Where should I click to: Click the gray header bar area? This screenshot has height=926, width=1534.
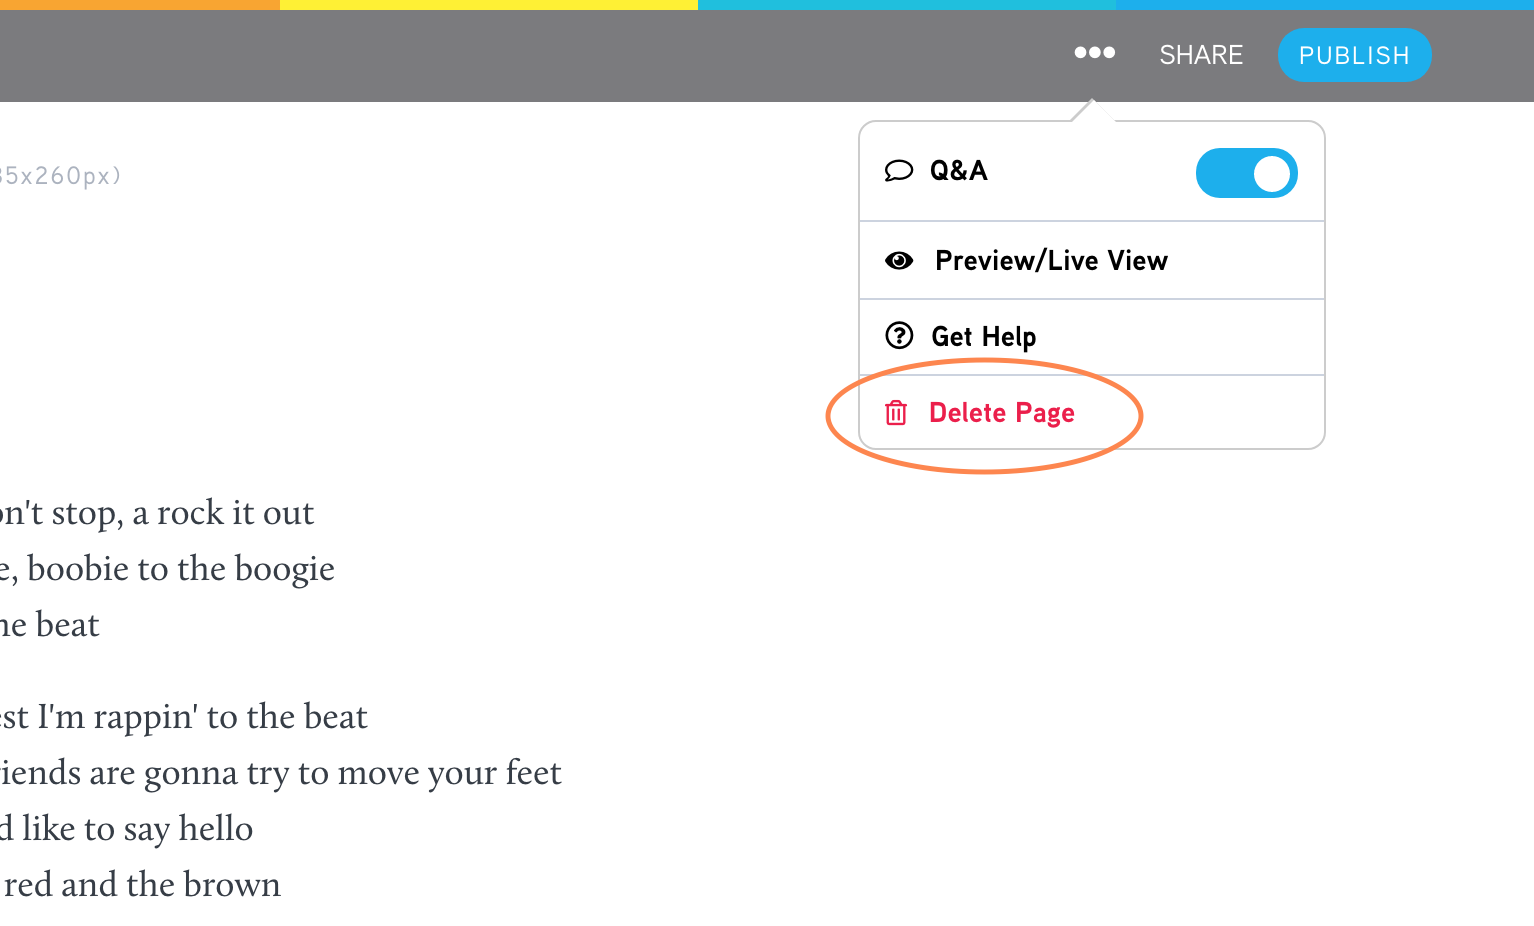coord(500,56)
